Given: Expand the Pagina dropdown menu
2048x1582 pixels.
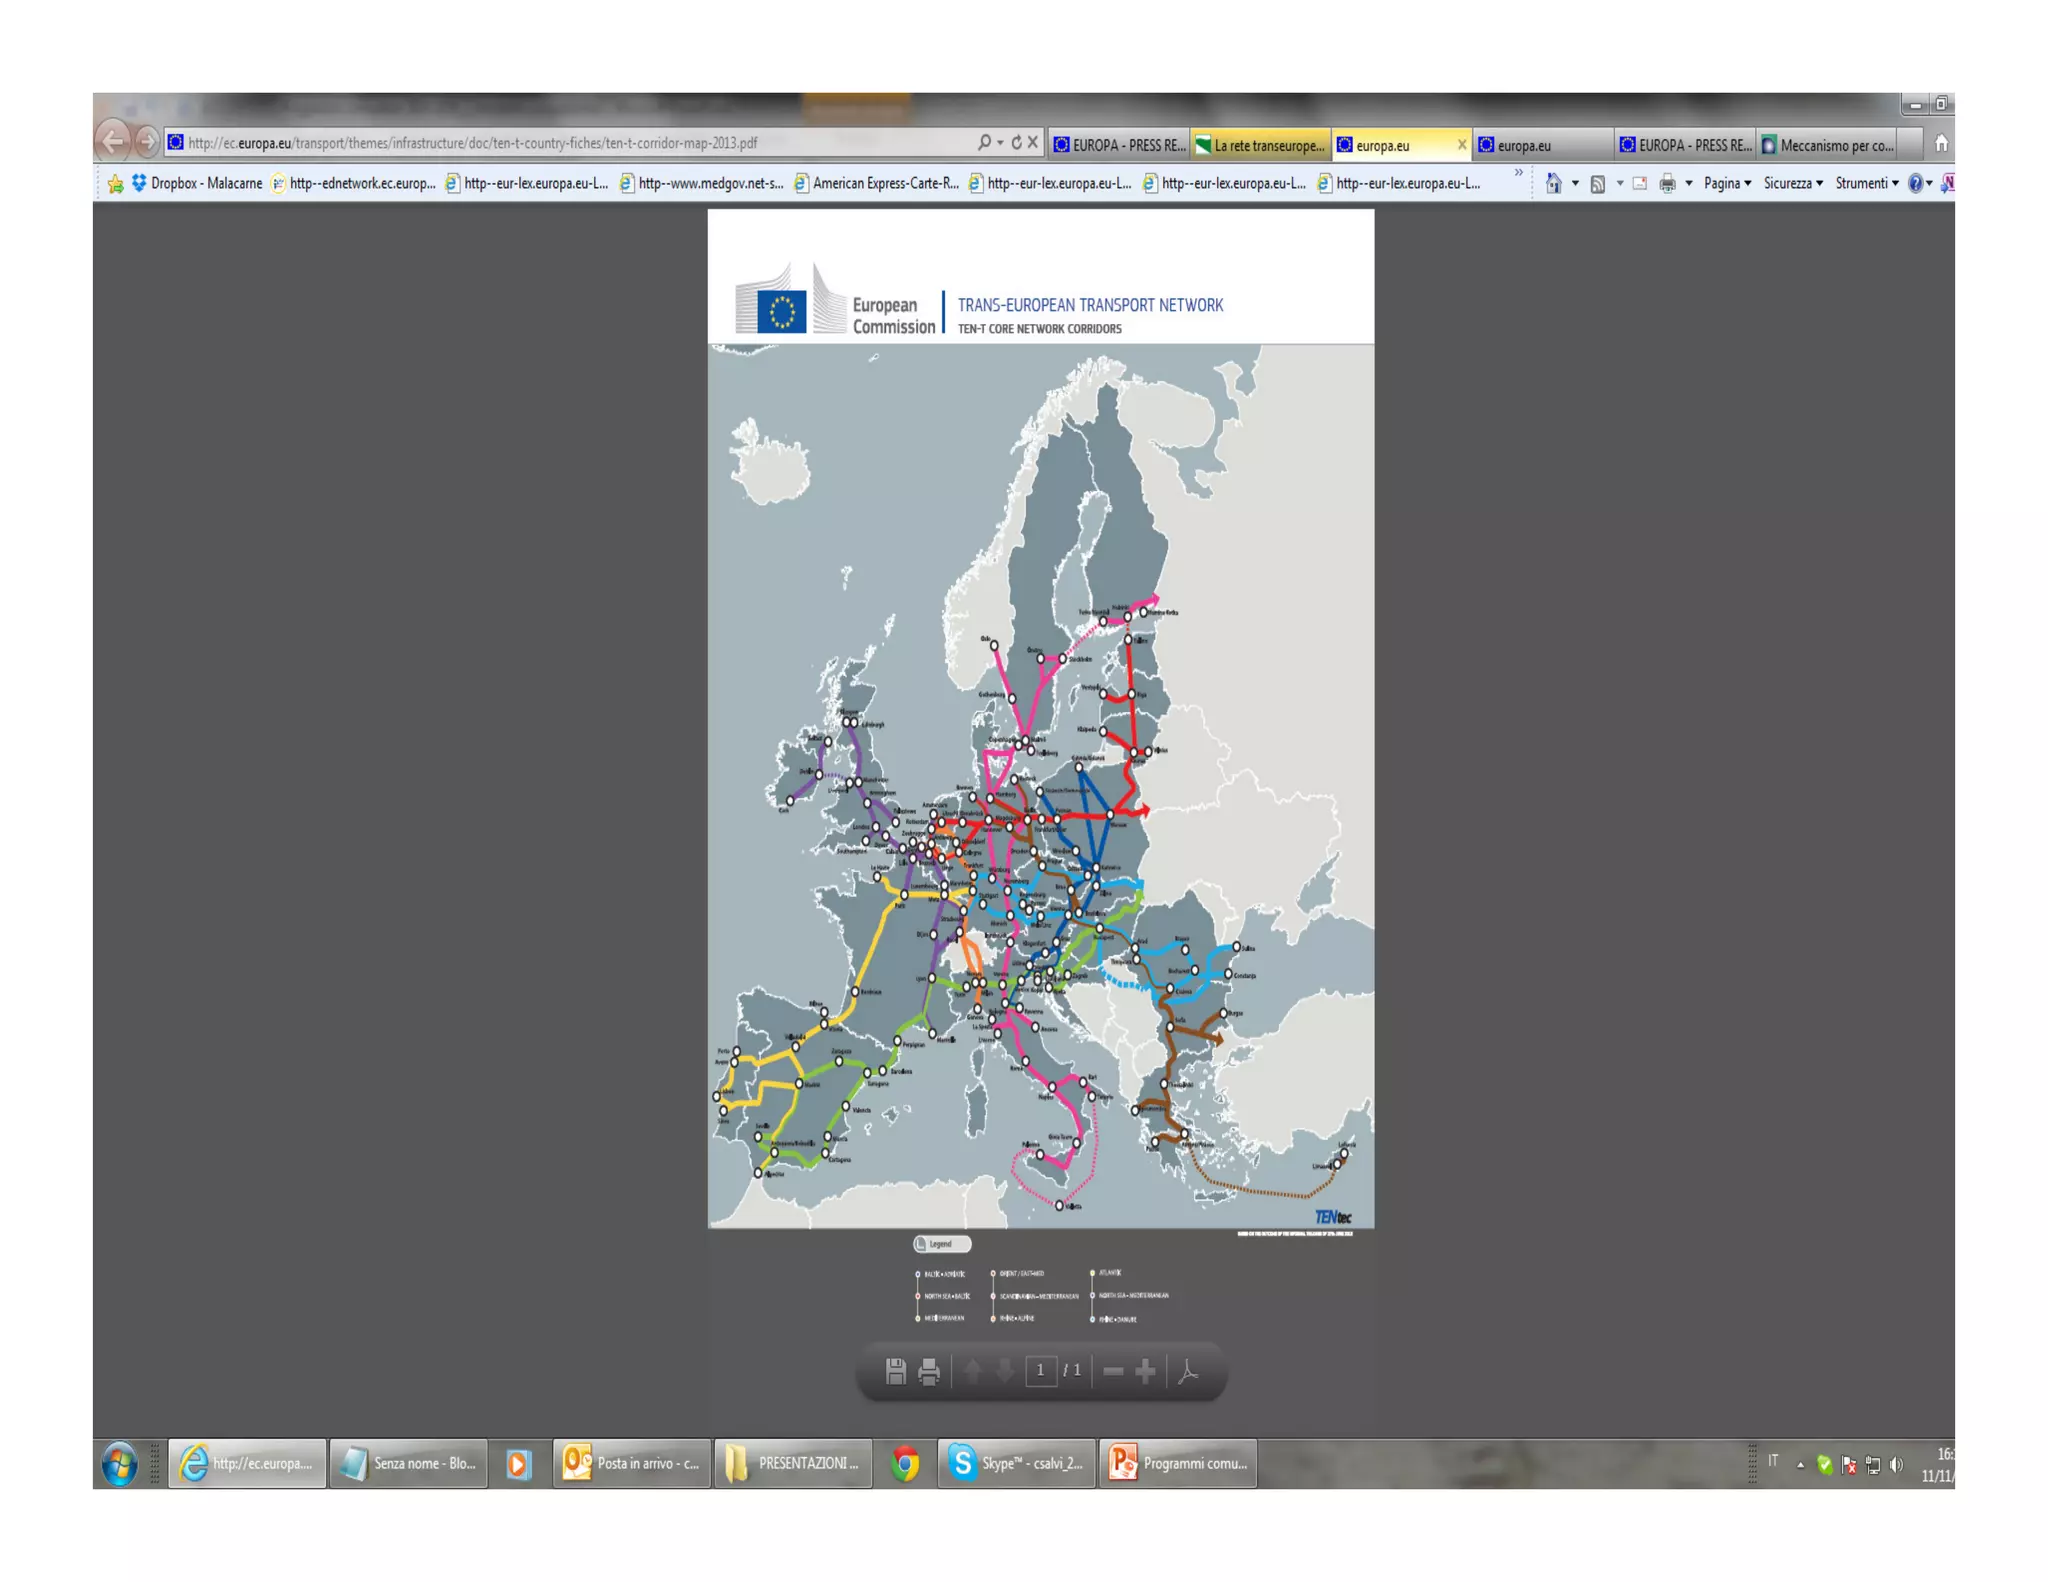Looking at the screenshot, I should (1727, 183).
